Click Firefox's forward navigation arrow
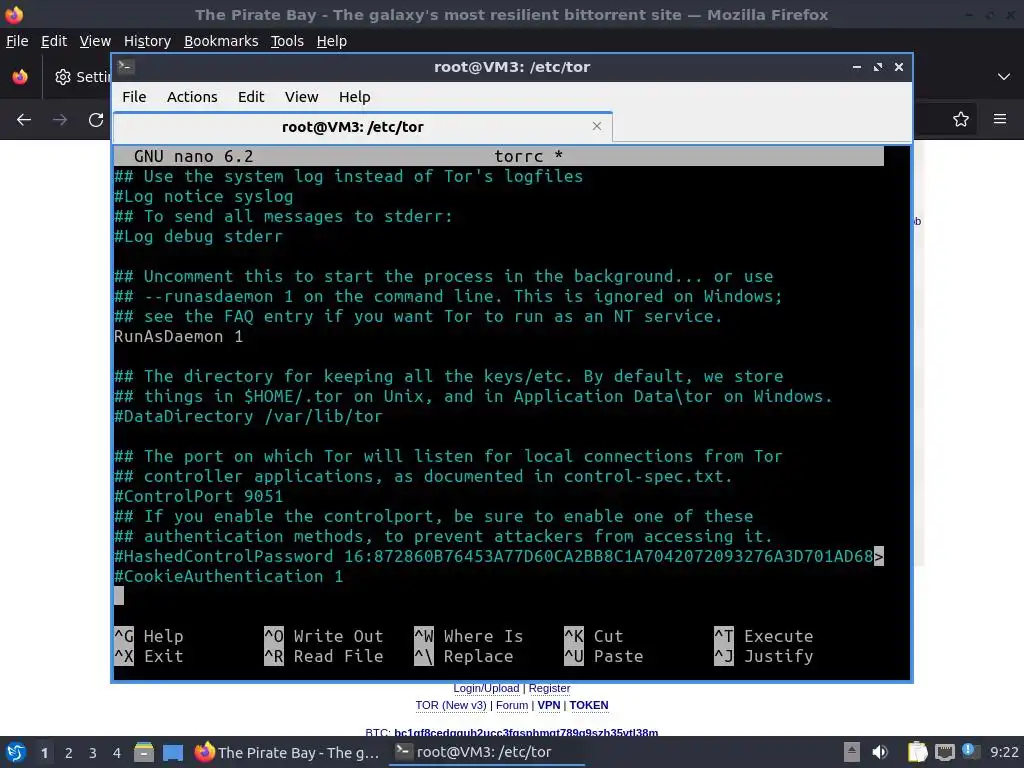Image resolution: width=1024 pixels, height=768 pixels. point(59,120)
